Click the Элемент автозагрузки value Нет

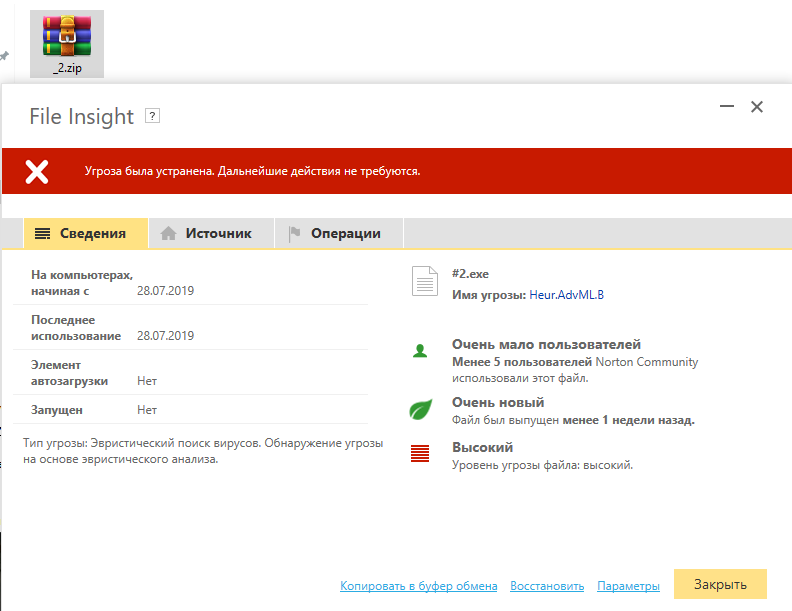147,381
